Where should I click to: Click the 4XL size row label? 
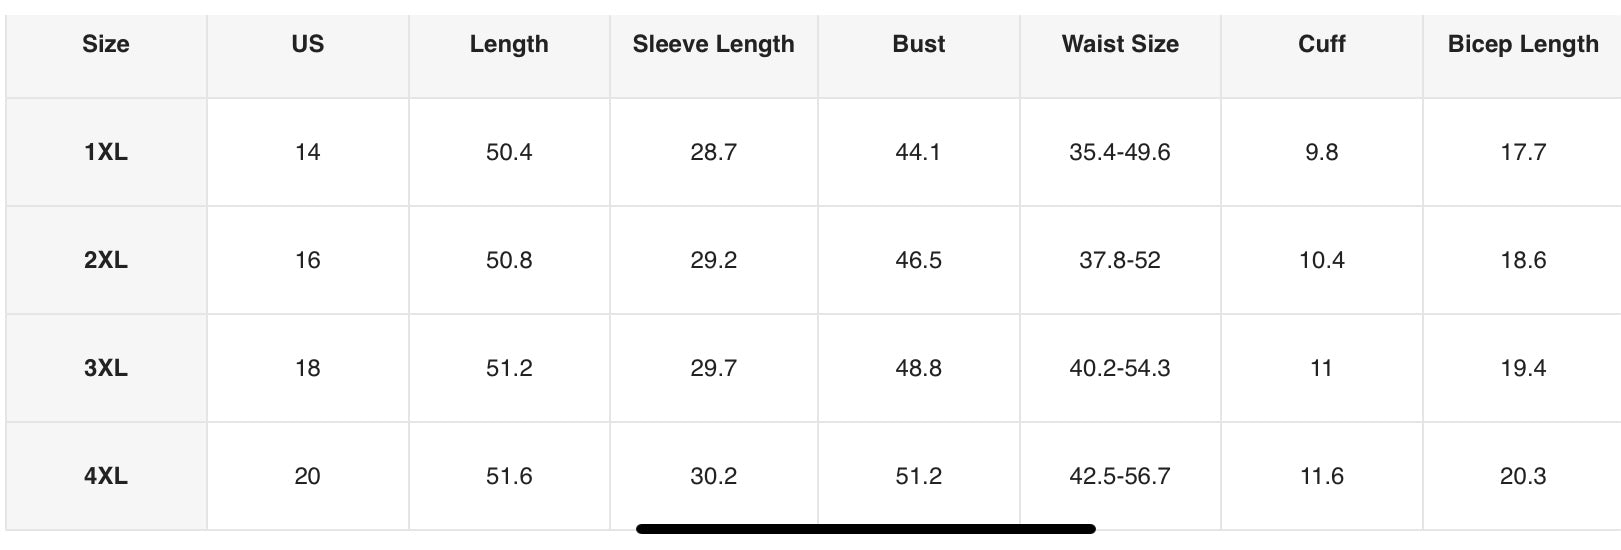click(x=106, y=476)
